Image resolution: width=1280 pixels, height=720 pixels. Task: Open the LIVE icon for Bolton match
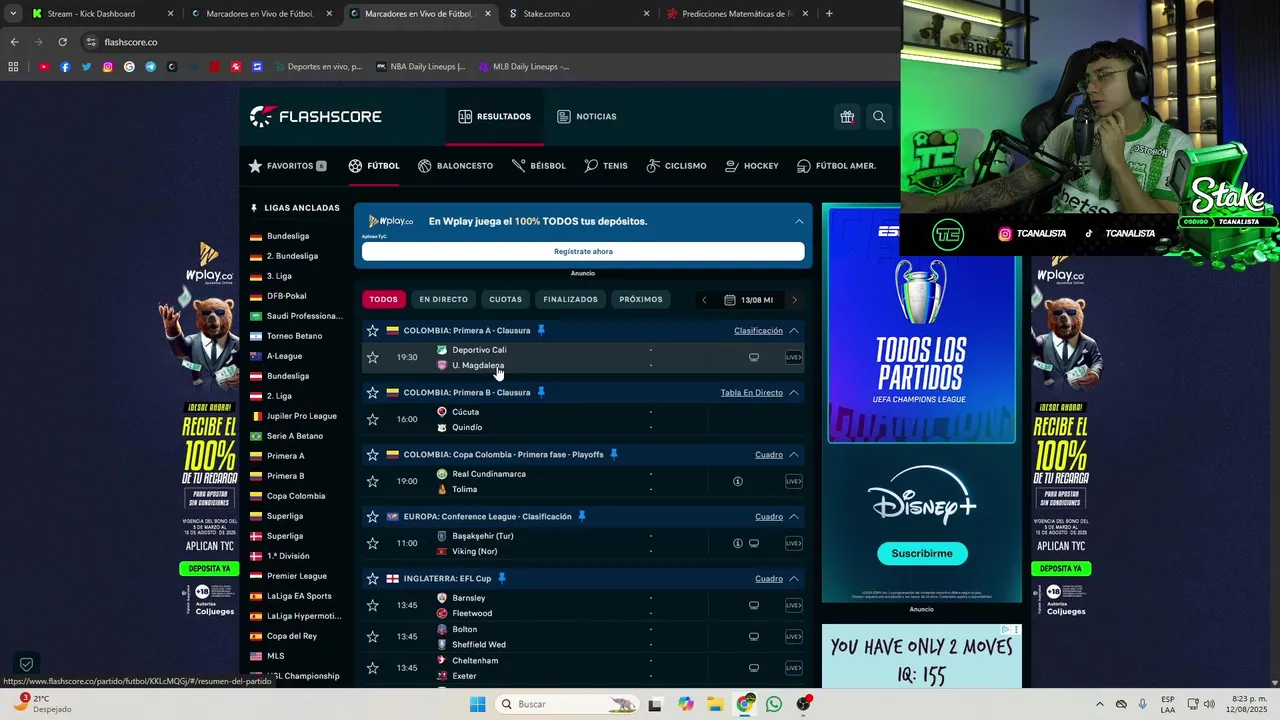coord(793,636)
